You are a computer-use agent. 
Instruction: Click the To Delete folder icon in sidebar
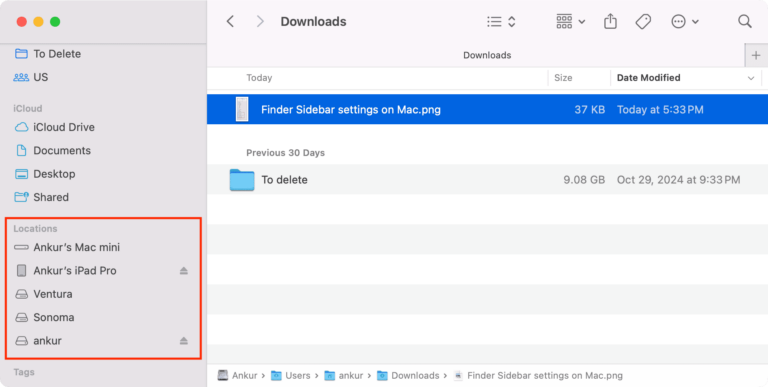coord(21,53)
